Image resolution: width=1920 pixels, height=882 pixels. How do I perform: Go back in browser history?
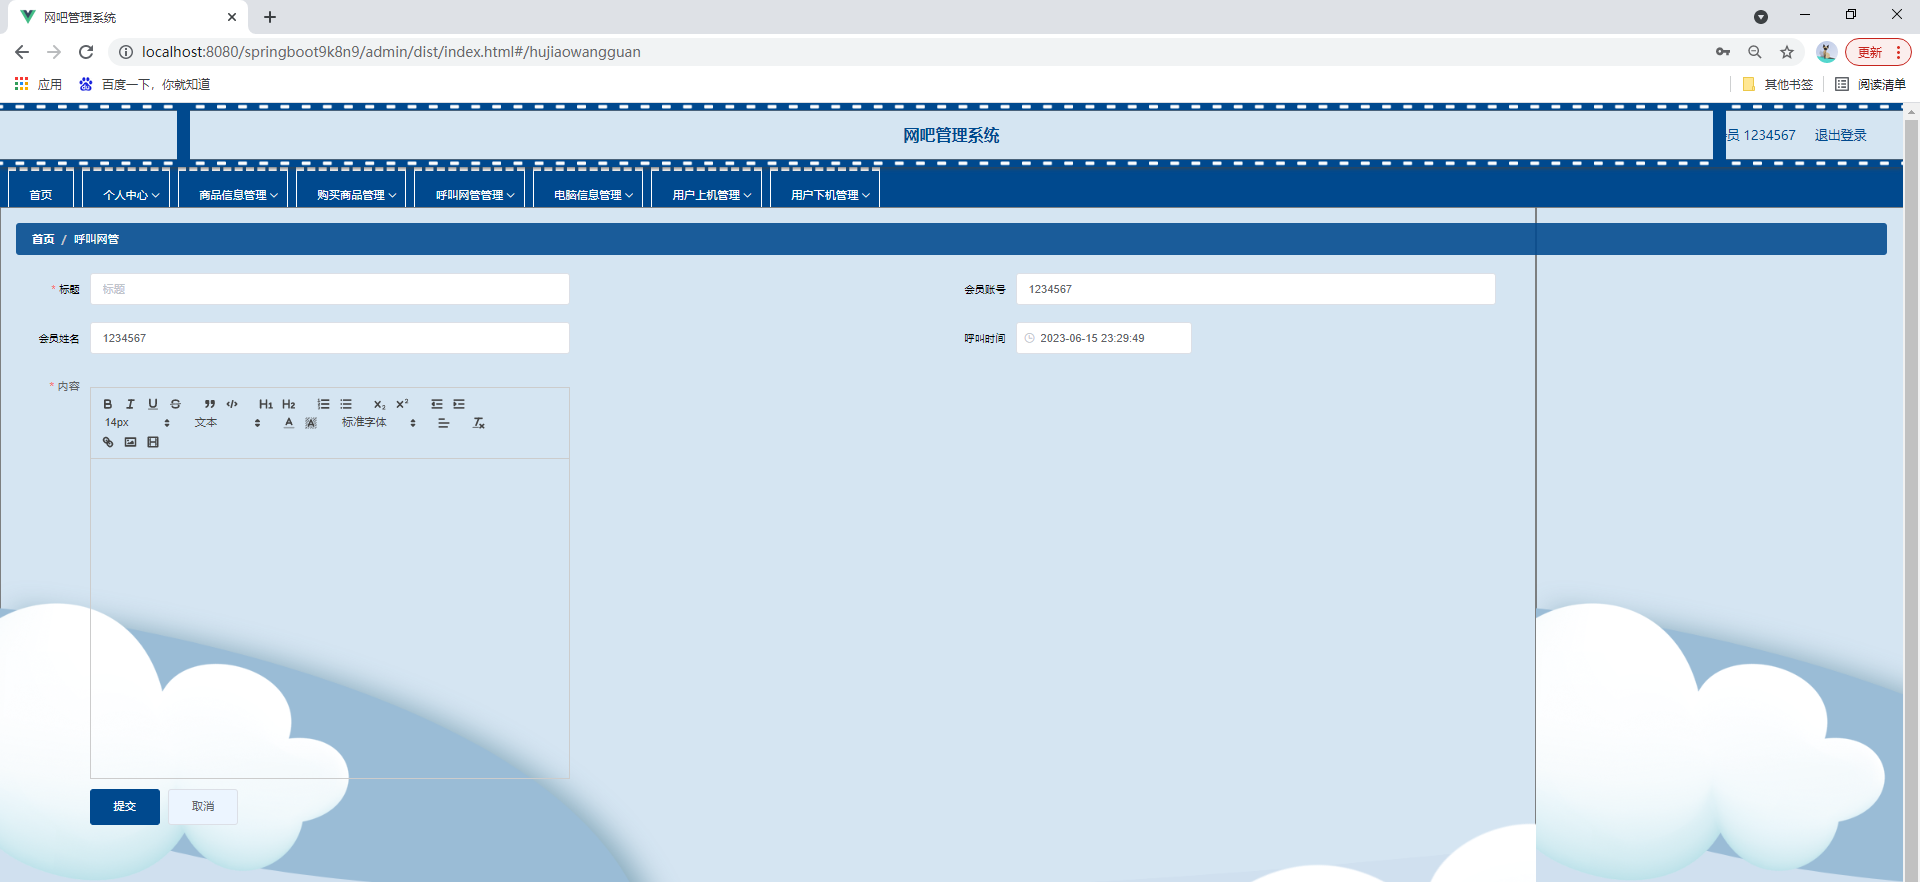[22, 52]
